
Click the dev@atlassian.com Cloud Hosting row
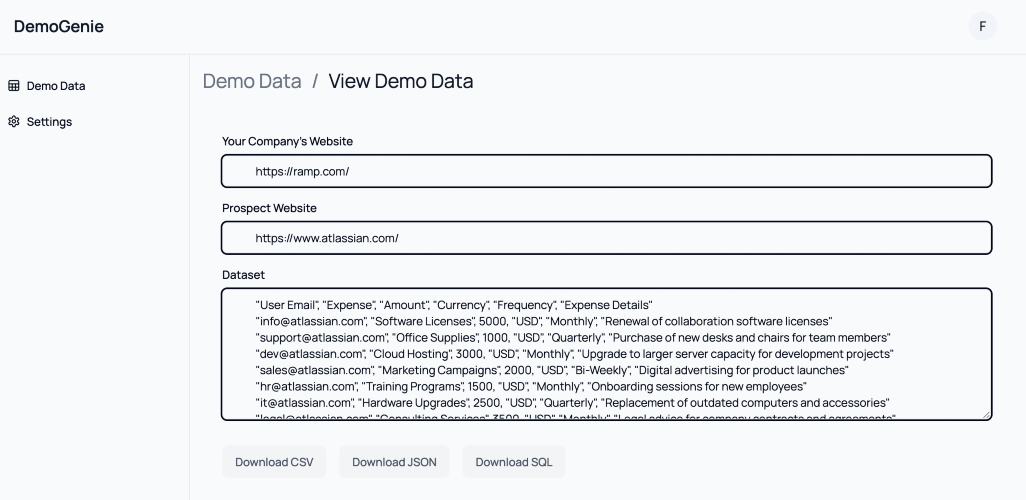click(575, 354)
